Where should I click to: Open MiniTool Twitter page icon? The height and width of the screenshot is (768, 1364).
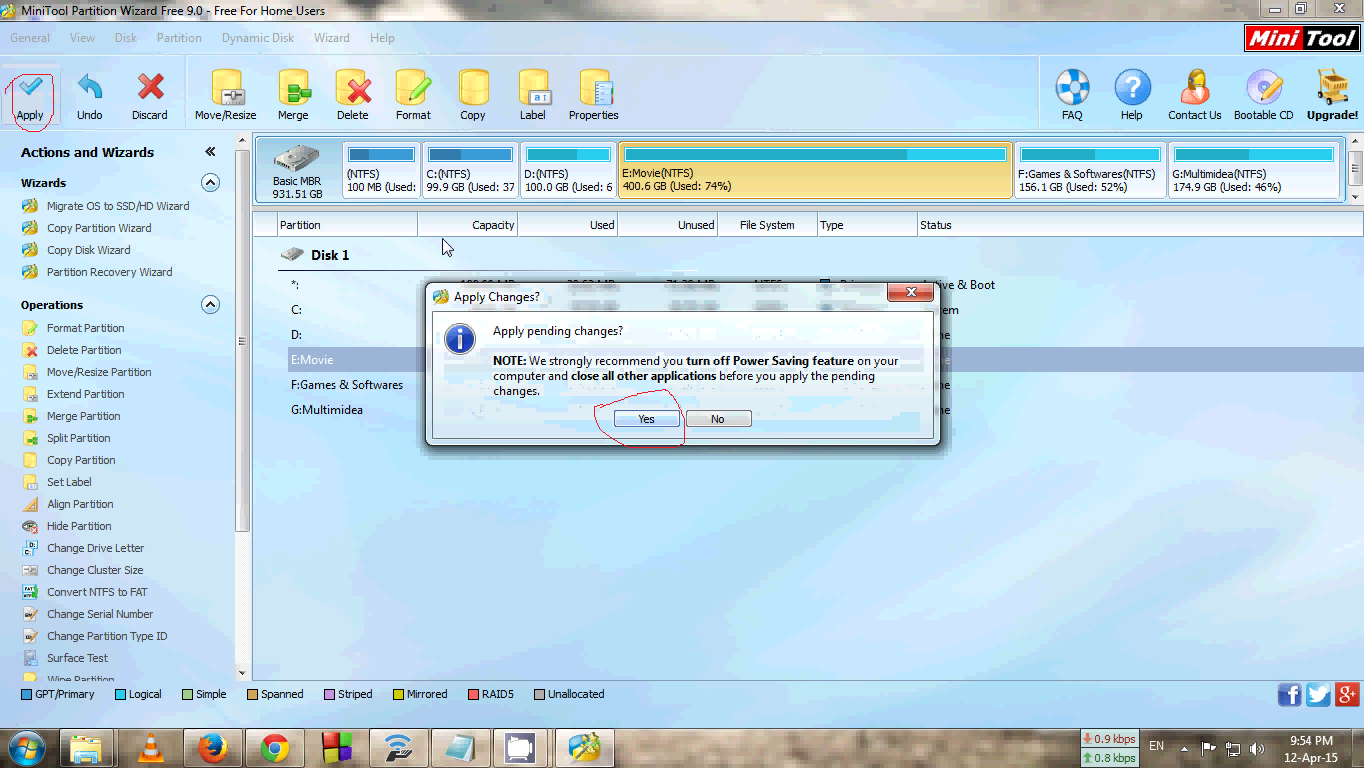point(1318,694)
